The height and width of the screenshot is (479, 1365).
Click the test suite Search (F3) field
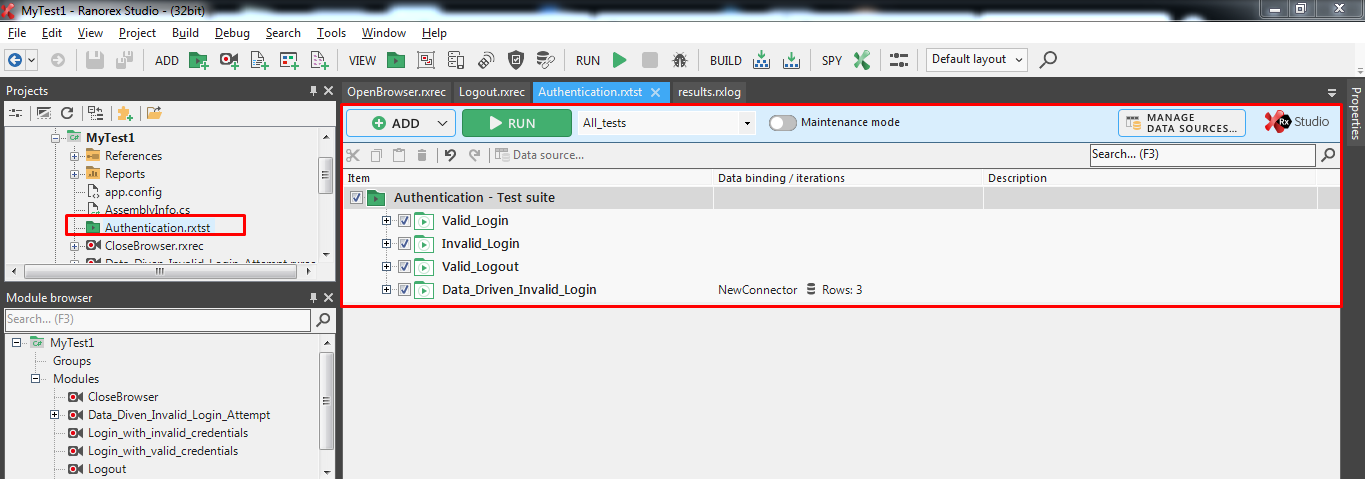1203,155
